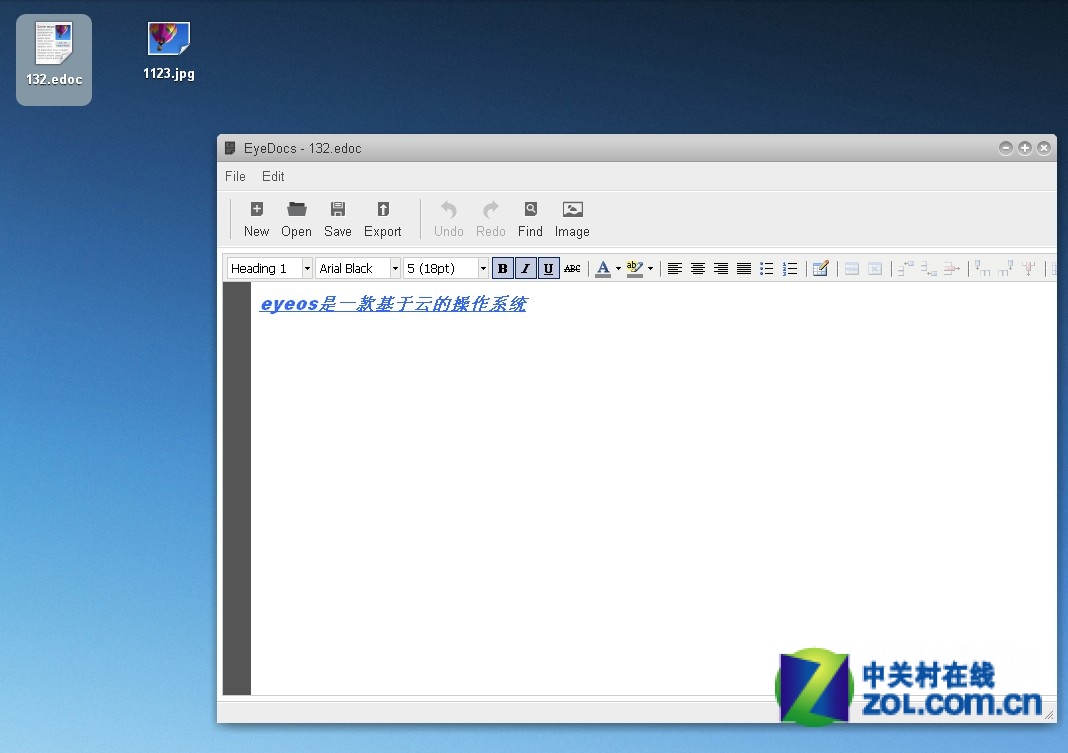Insert a picture with the Image icon
Screen dimensions: 1068x753
point(572,209)
